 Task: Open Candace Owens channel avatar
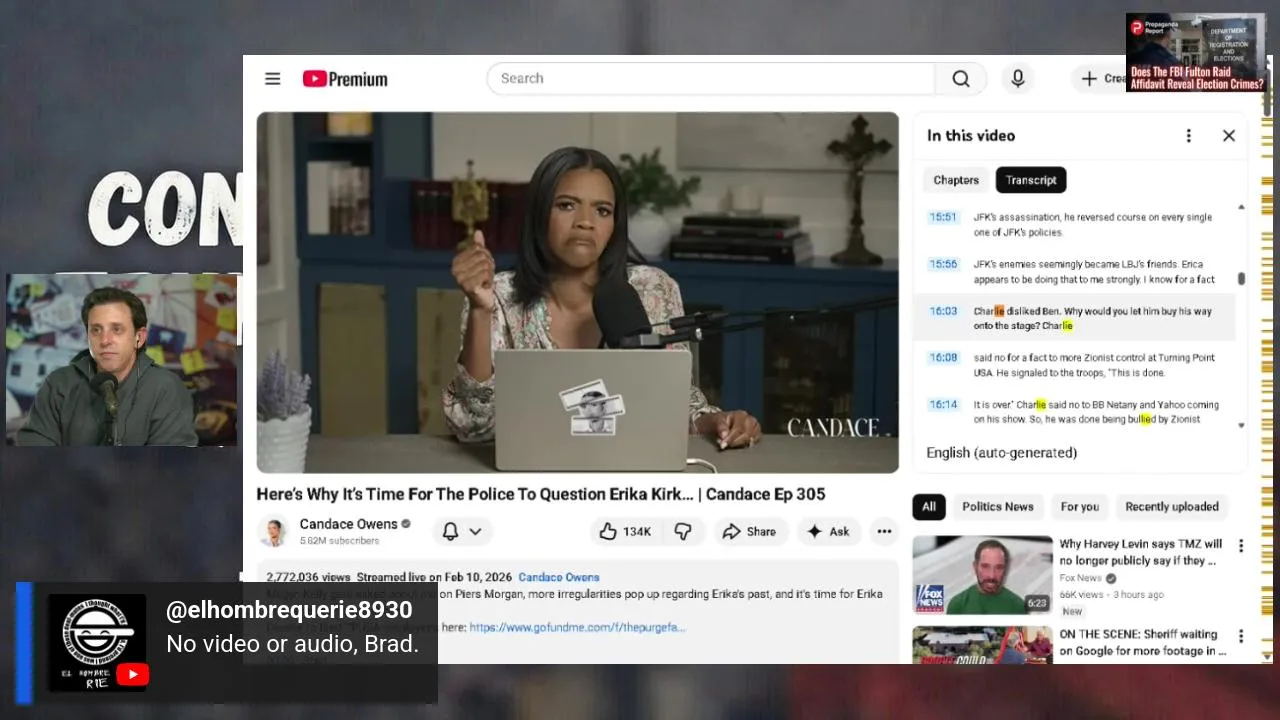point(274,531)
